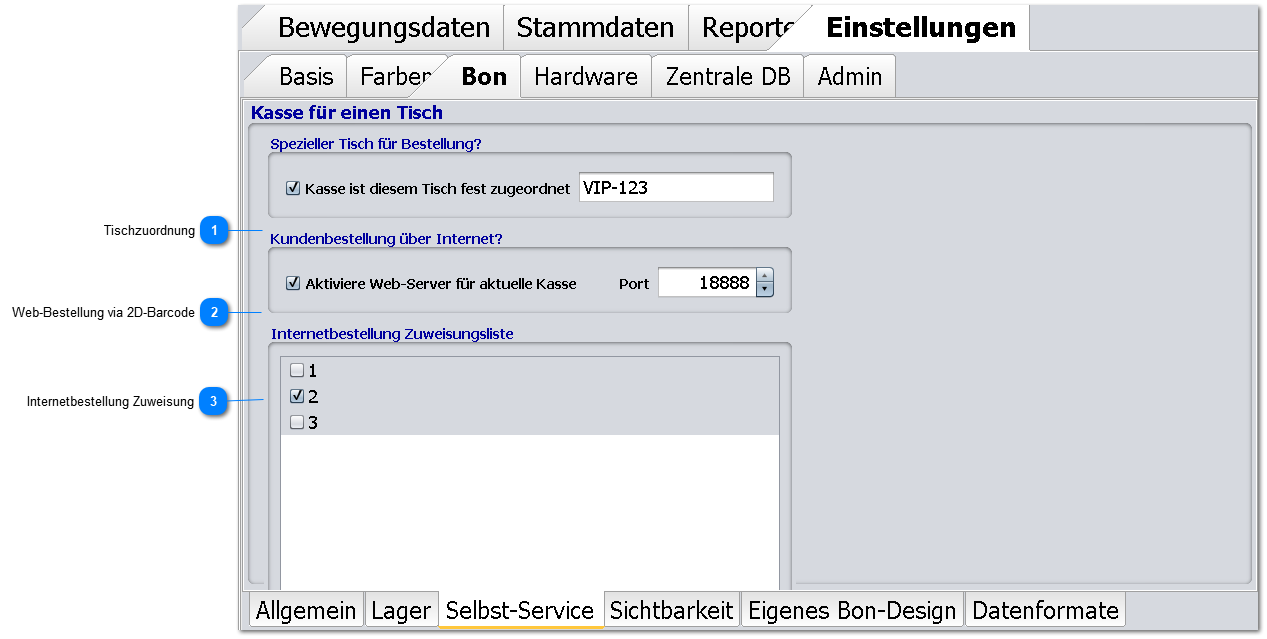1267x639 pixels.
Task: Select the Lager bottom tab
Action: pyautogui.click(x=400, y=610)
